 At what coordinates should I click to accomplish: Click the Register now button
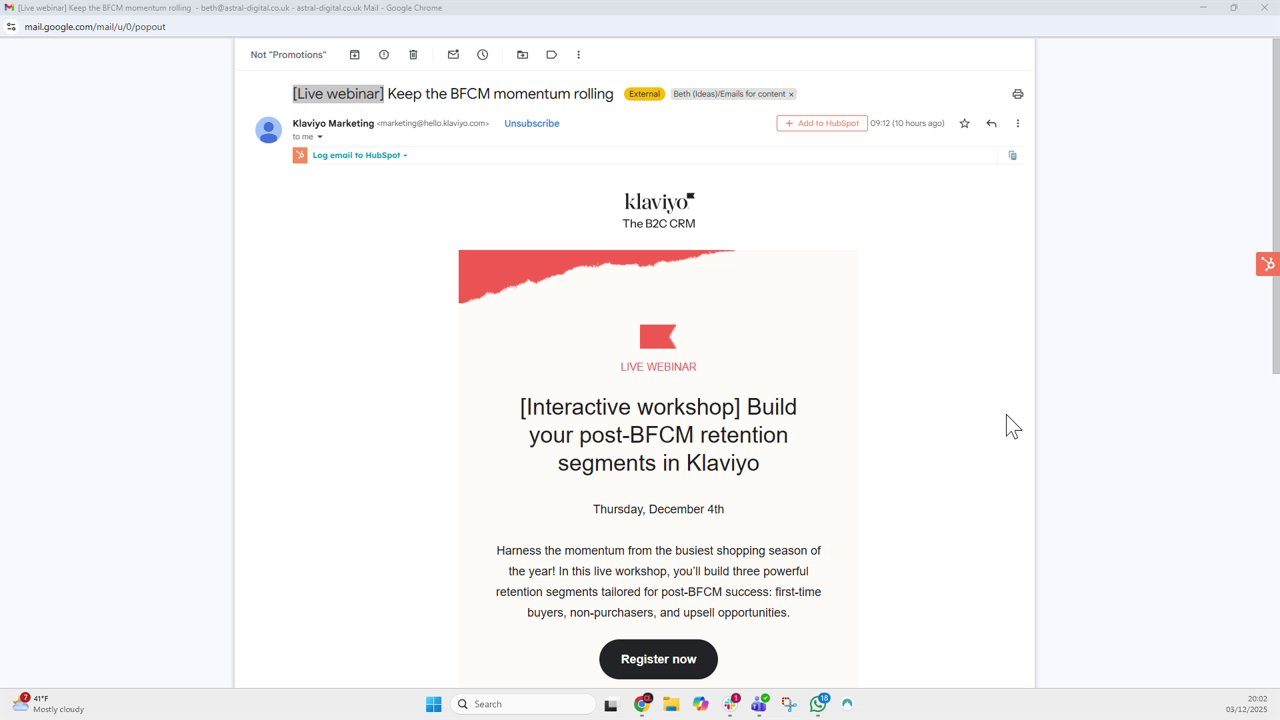pos(658,659)
